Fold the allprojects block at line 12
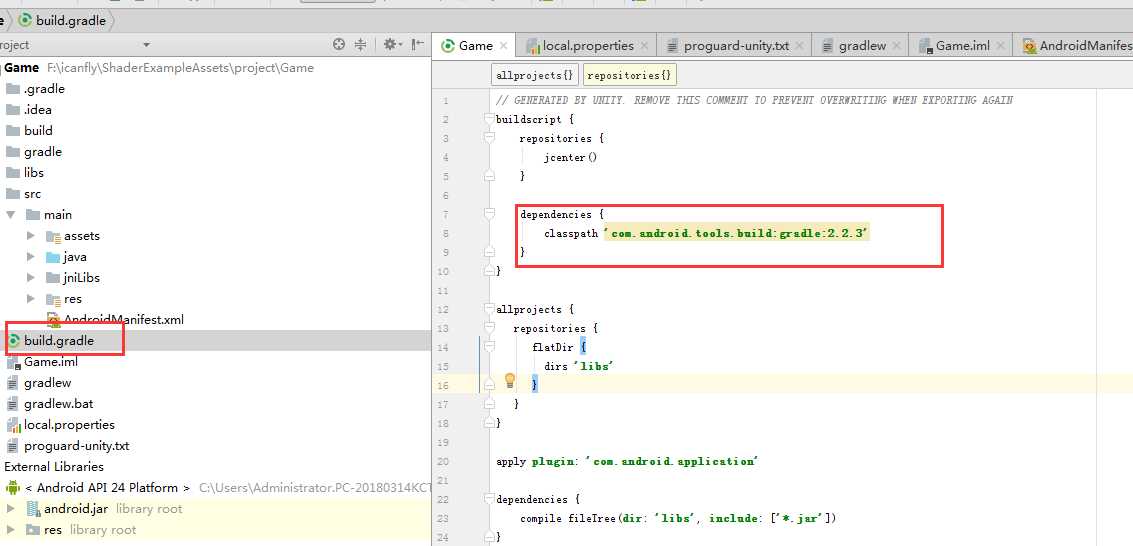The height and width of the screenshot is (546, 1133). (489, 310)
